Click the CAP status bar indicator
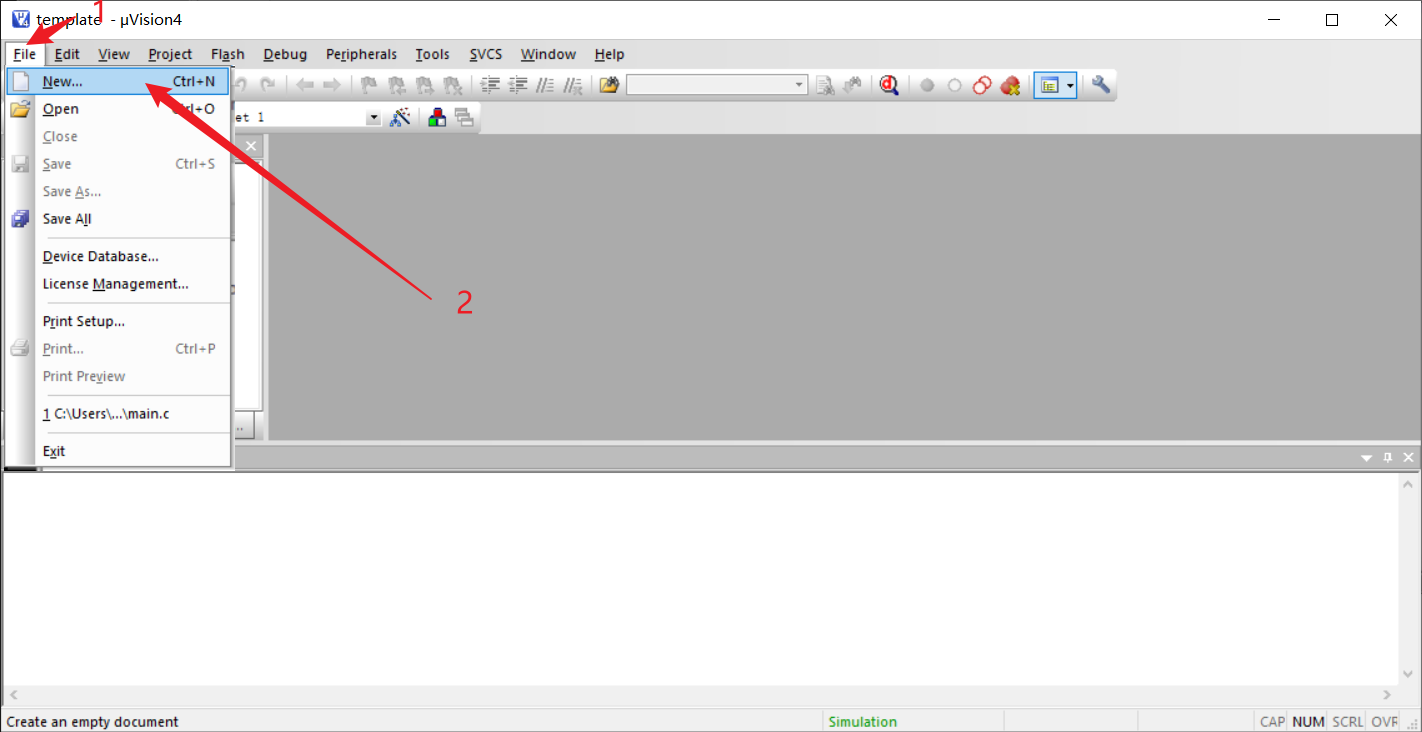This screenshot has width=1422, height=732. click(x=1272, y=722)
